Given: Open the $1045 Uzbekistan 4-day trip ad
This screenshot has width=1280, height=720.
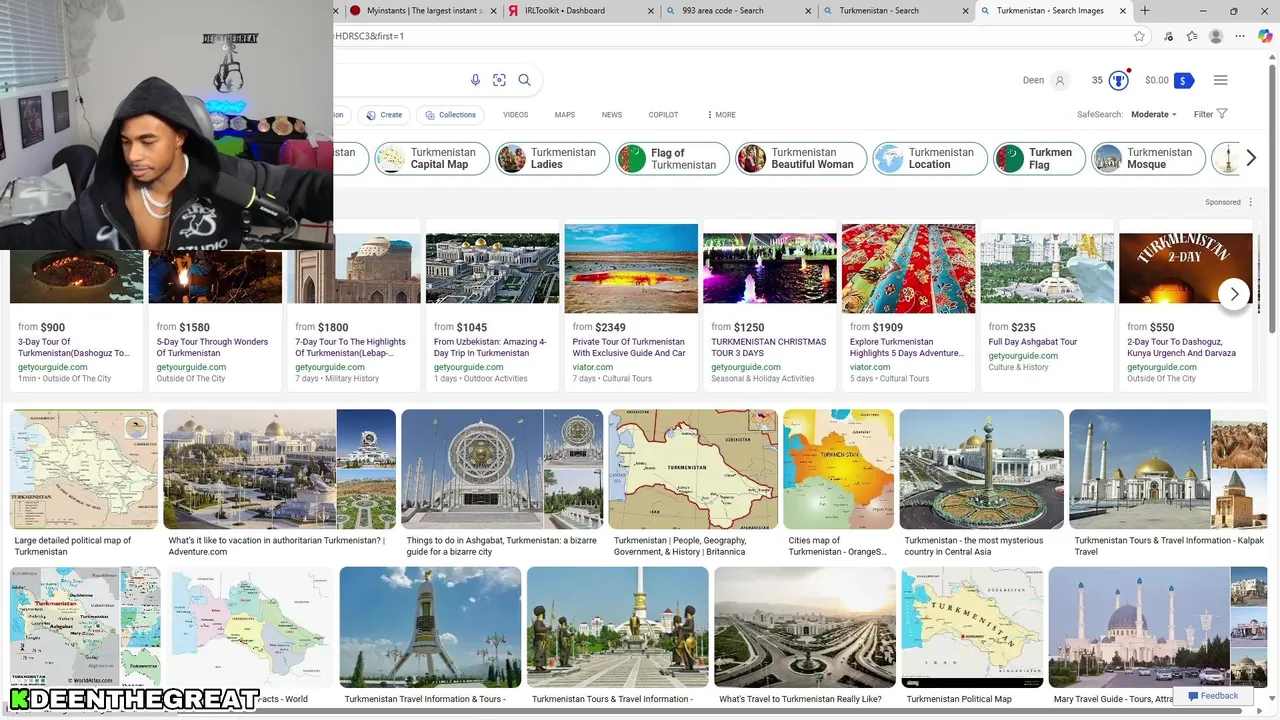Looking at the screenshot, I should pos(492,304).
